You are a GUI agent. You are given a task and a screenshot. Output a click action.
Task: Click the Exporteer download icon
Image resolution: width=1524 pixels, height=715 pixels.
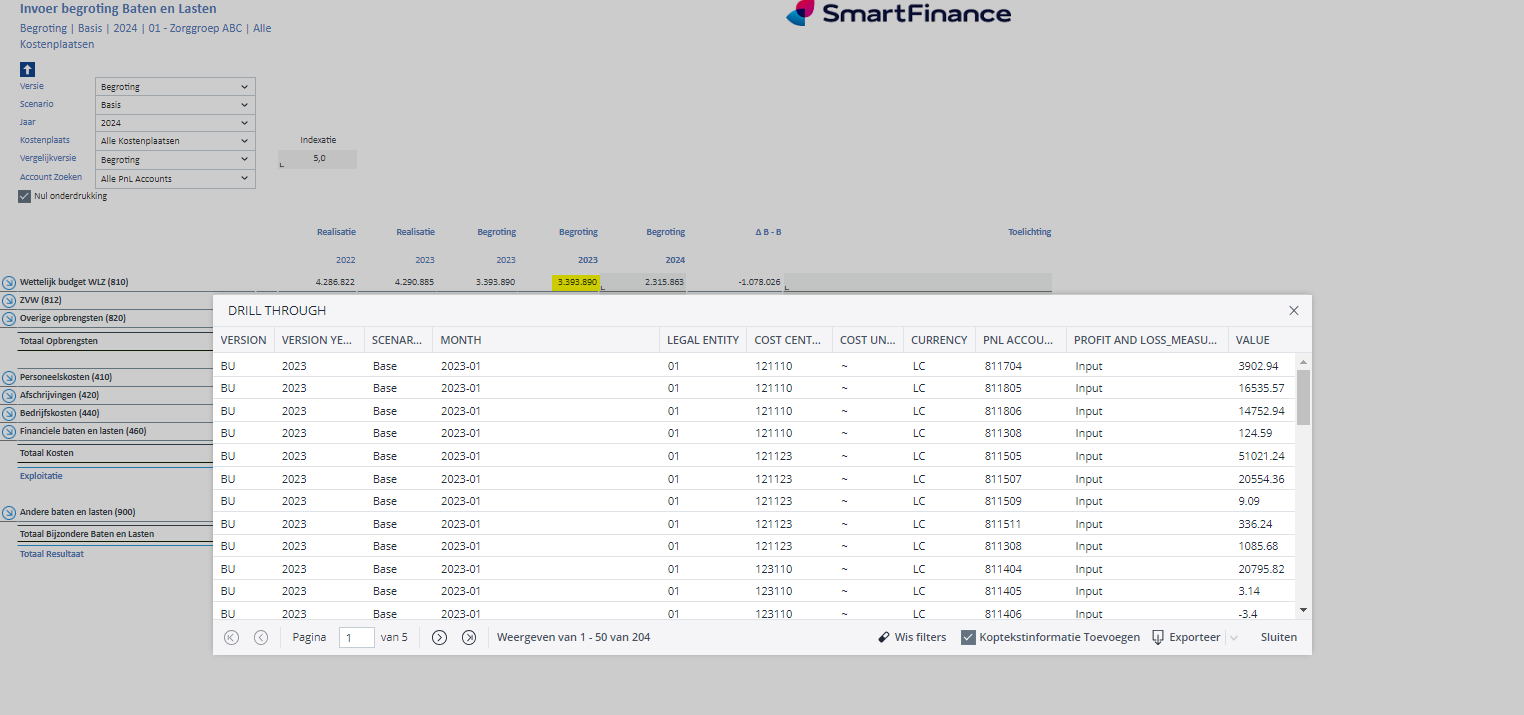(1158, 637)
